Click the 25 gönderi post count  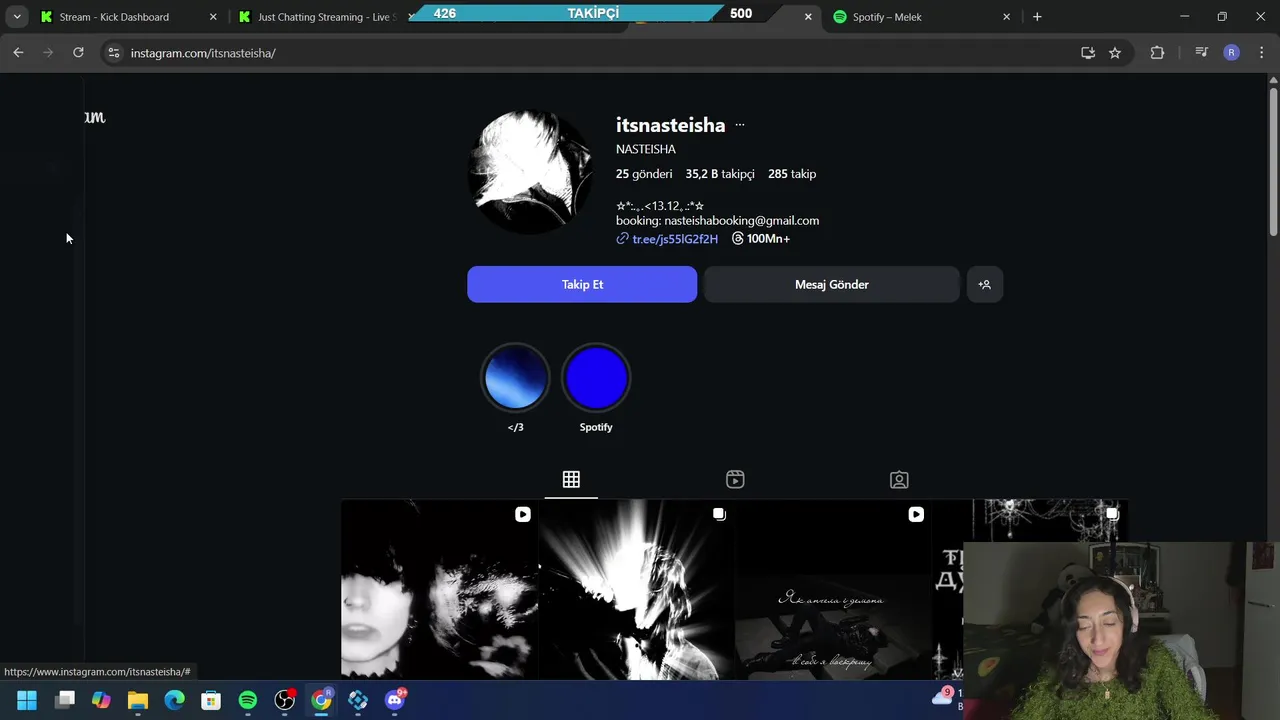pyautogui.click(x=644, y=174)
